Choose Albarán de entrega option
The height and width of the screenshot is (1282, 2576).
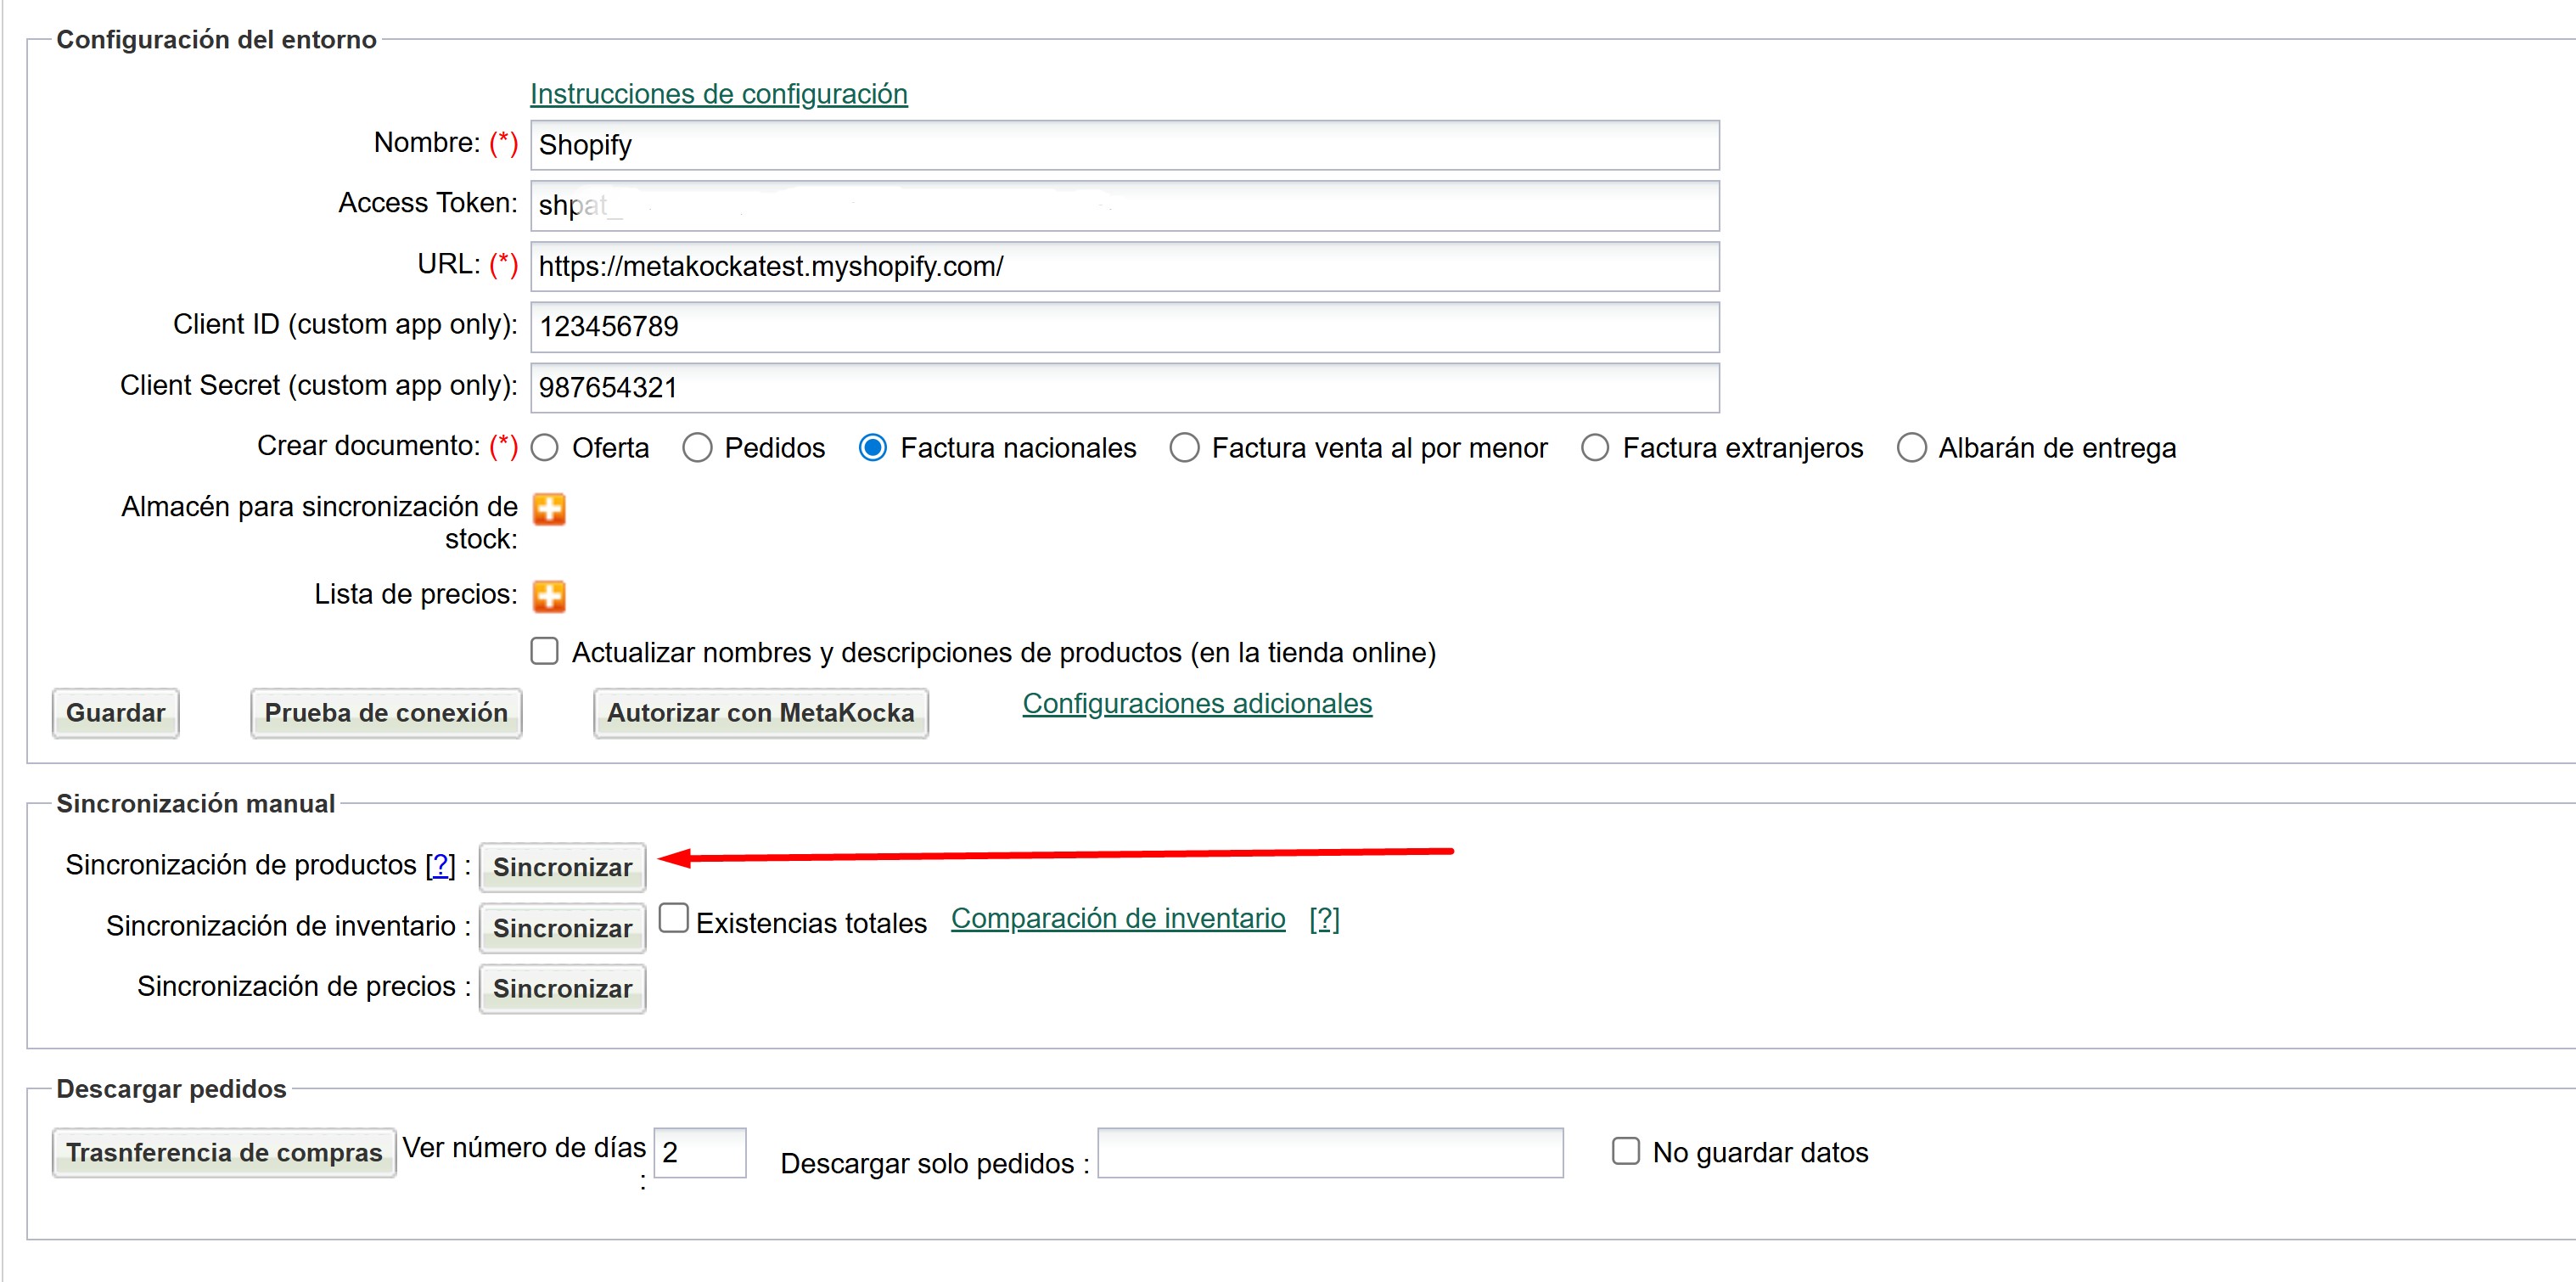click(x=1911, y=448)
